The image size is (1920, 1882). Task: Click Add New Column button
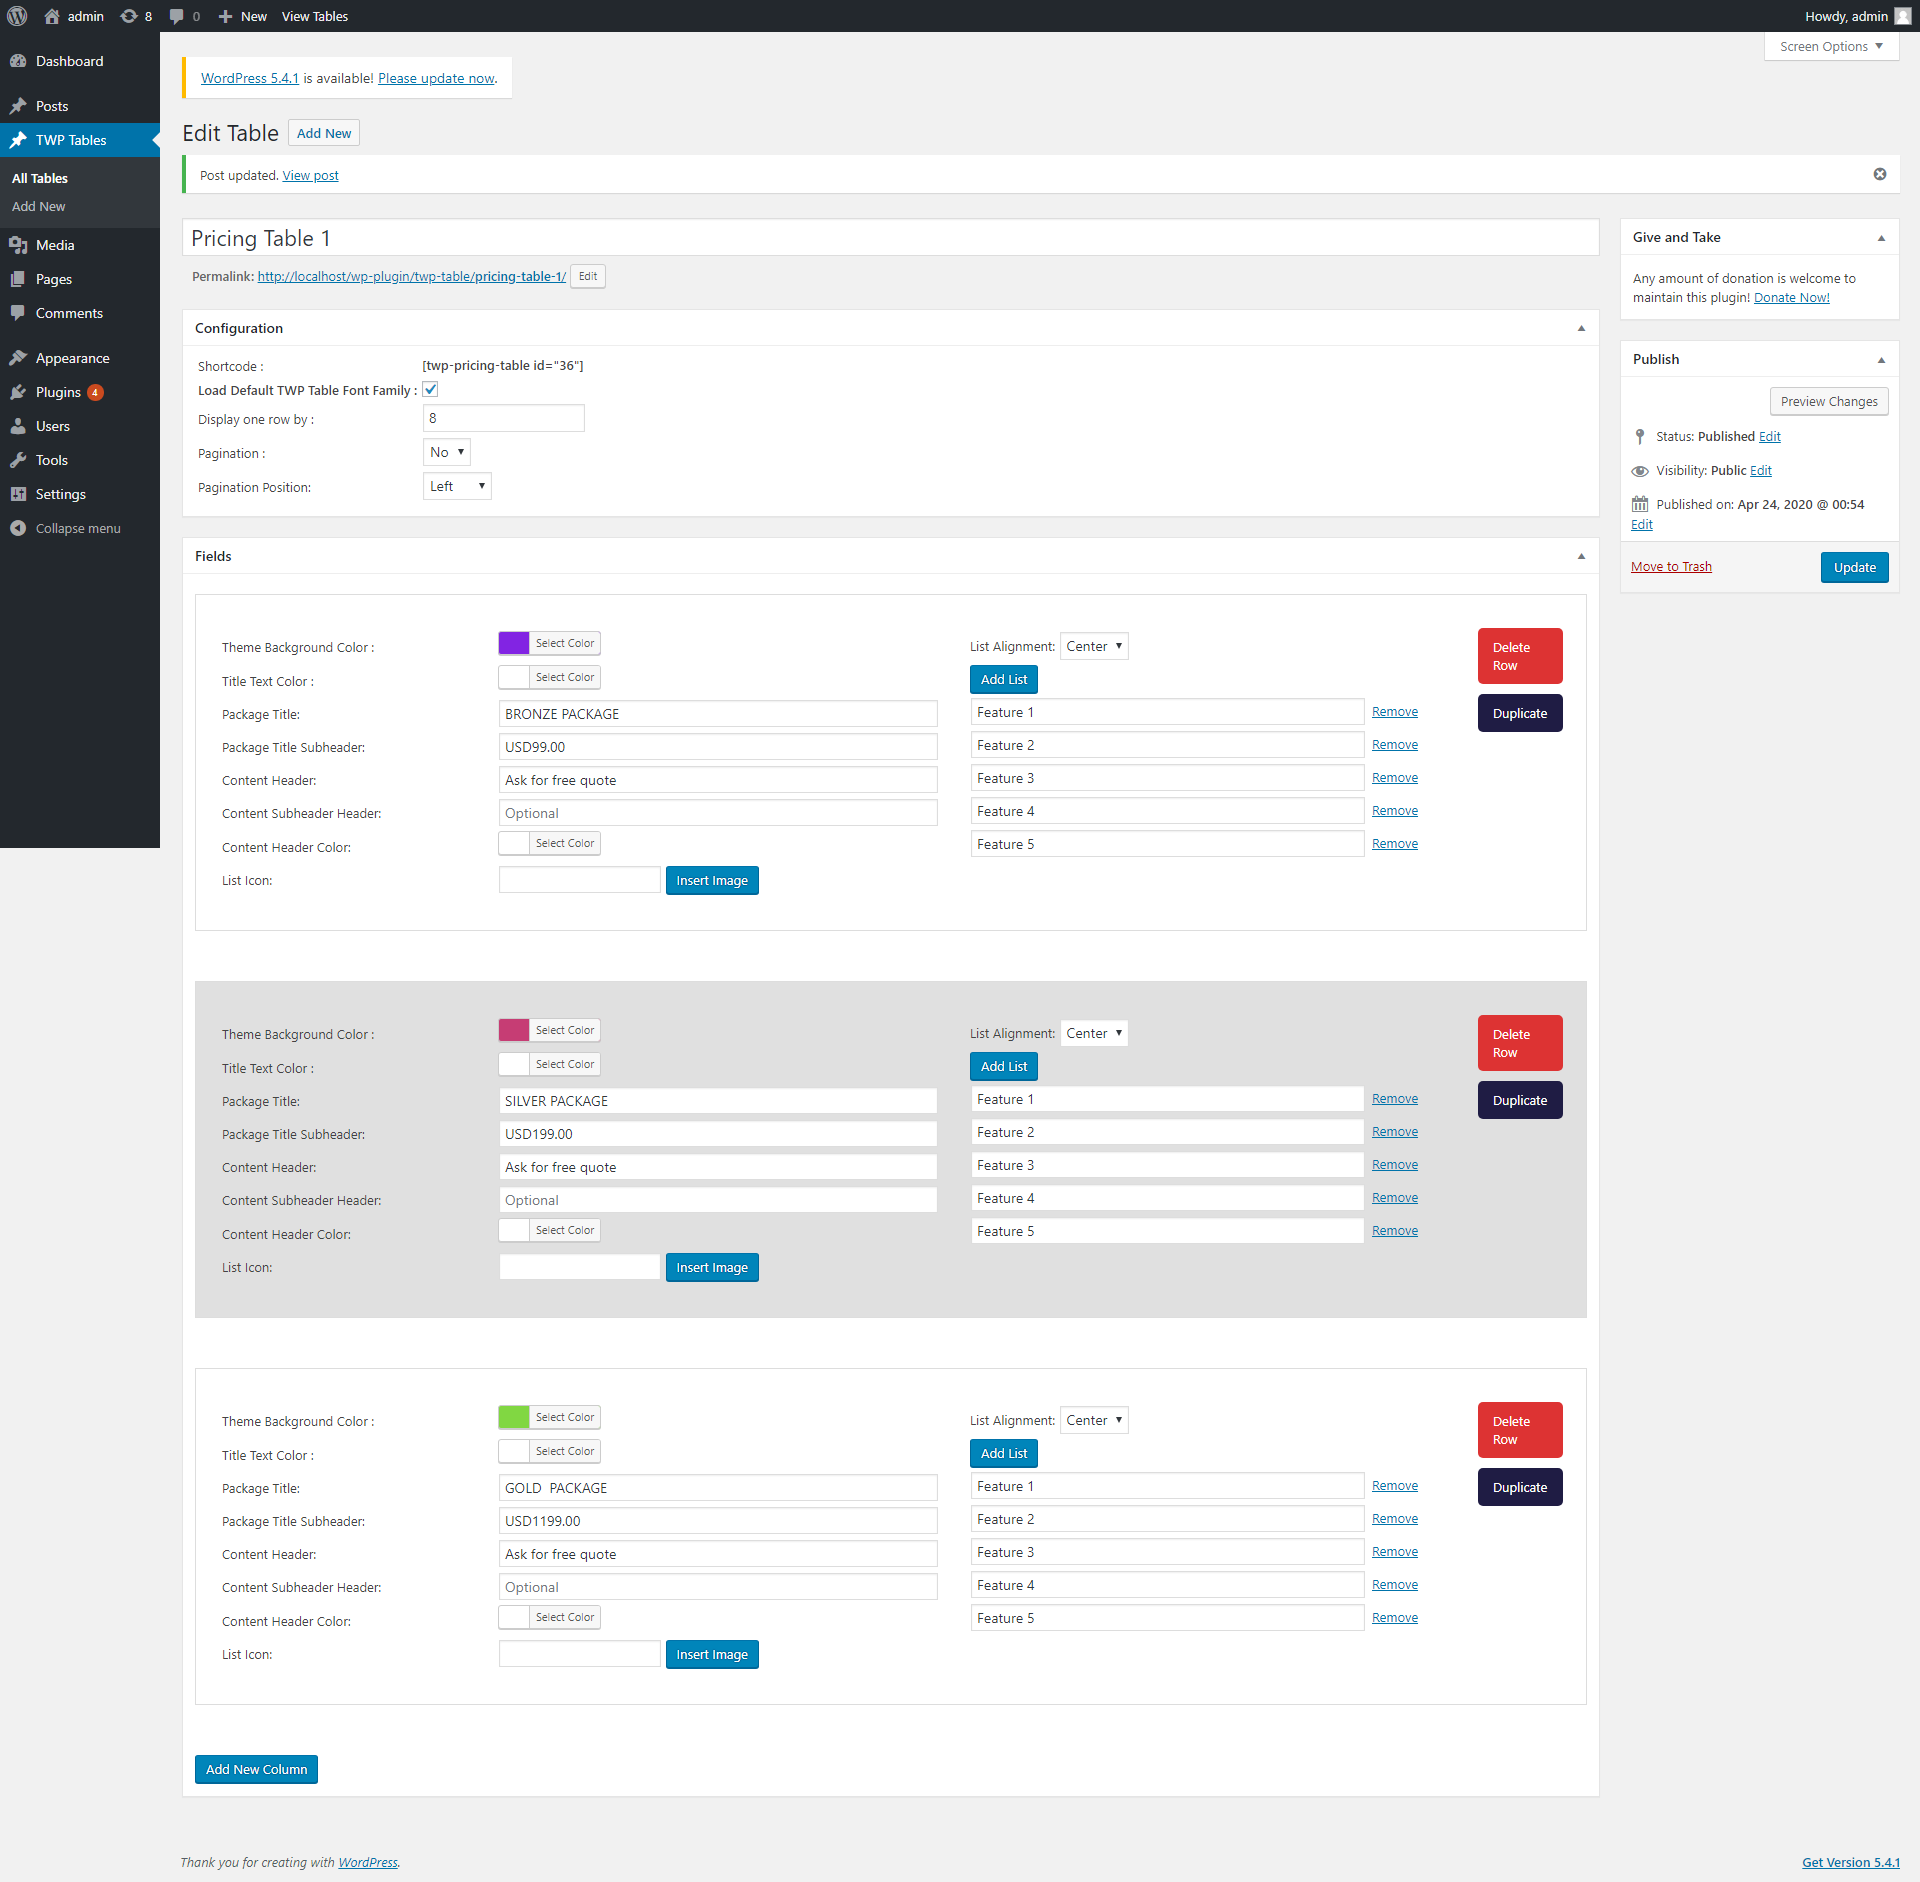[x=256, y=1769]
